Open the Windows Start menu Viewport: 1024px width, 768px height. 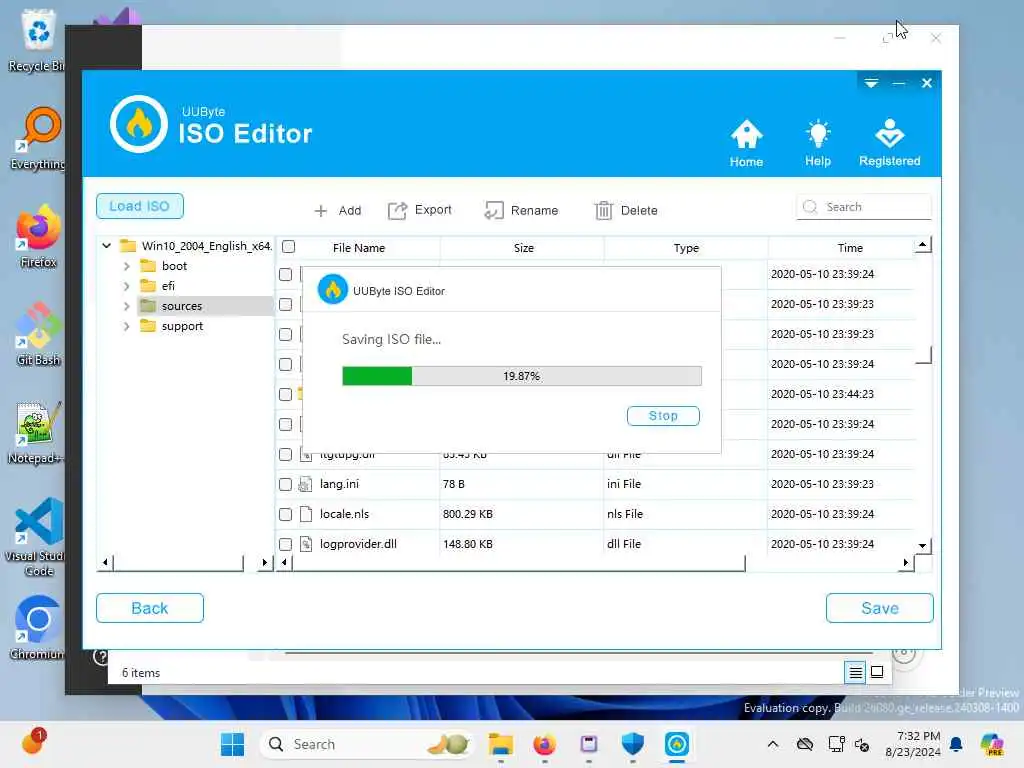point(232,744)
